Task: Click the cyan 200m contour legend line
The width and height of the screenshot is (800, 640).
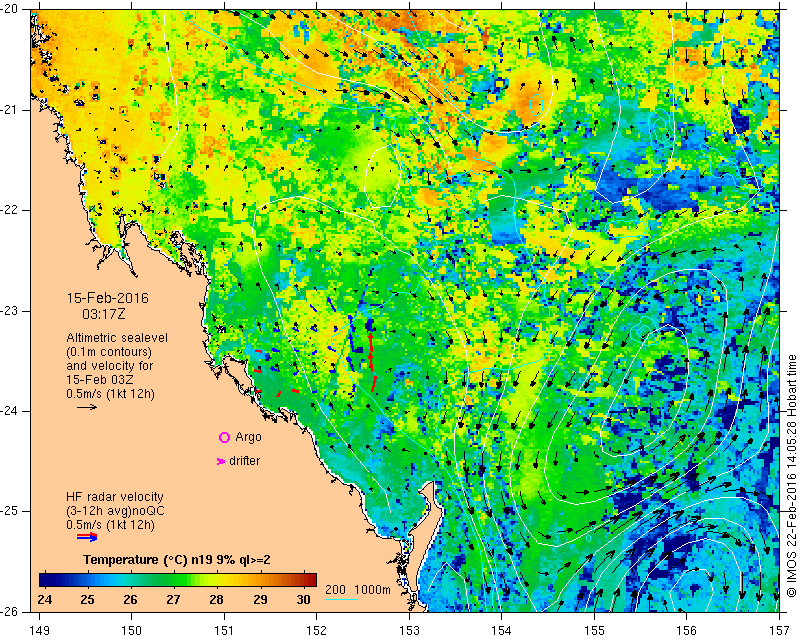Action: tap(341, 599)
